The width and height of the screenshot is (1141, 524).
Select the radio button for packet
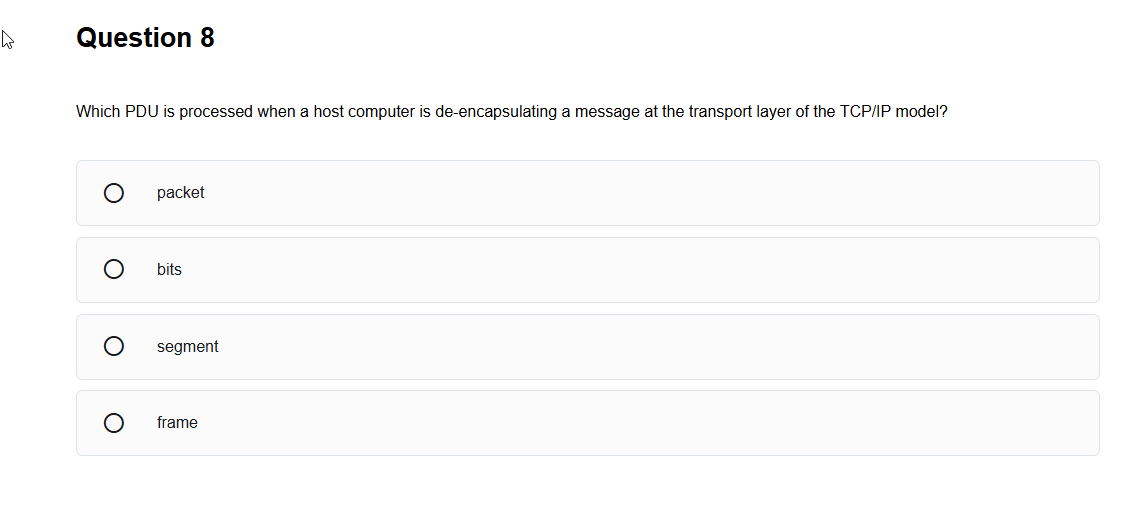[114, 193]
